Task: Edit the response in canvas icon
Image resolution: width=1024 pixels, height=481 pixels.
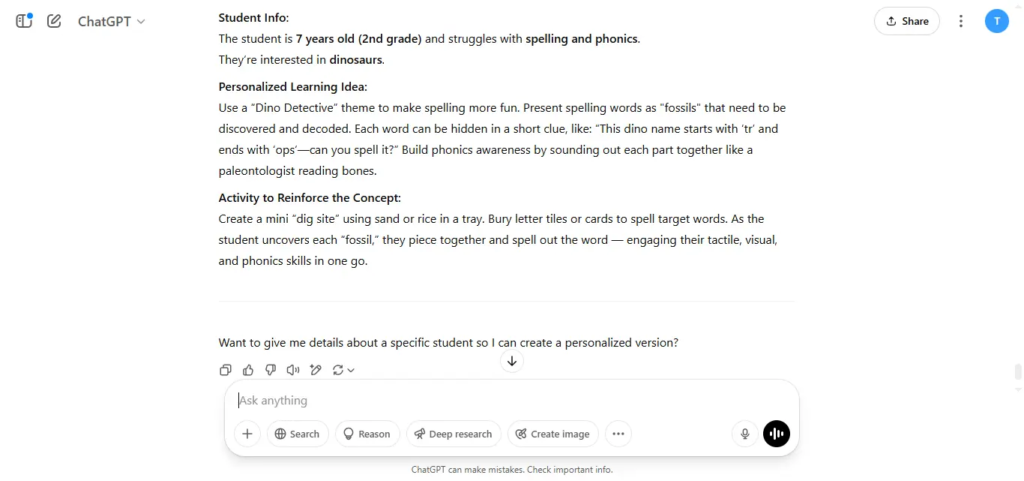Action: coord(315,370)
